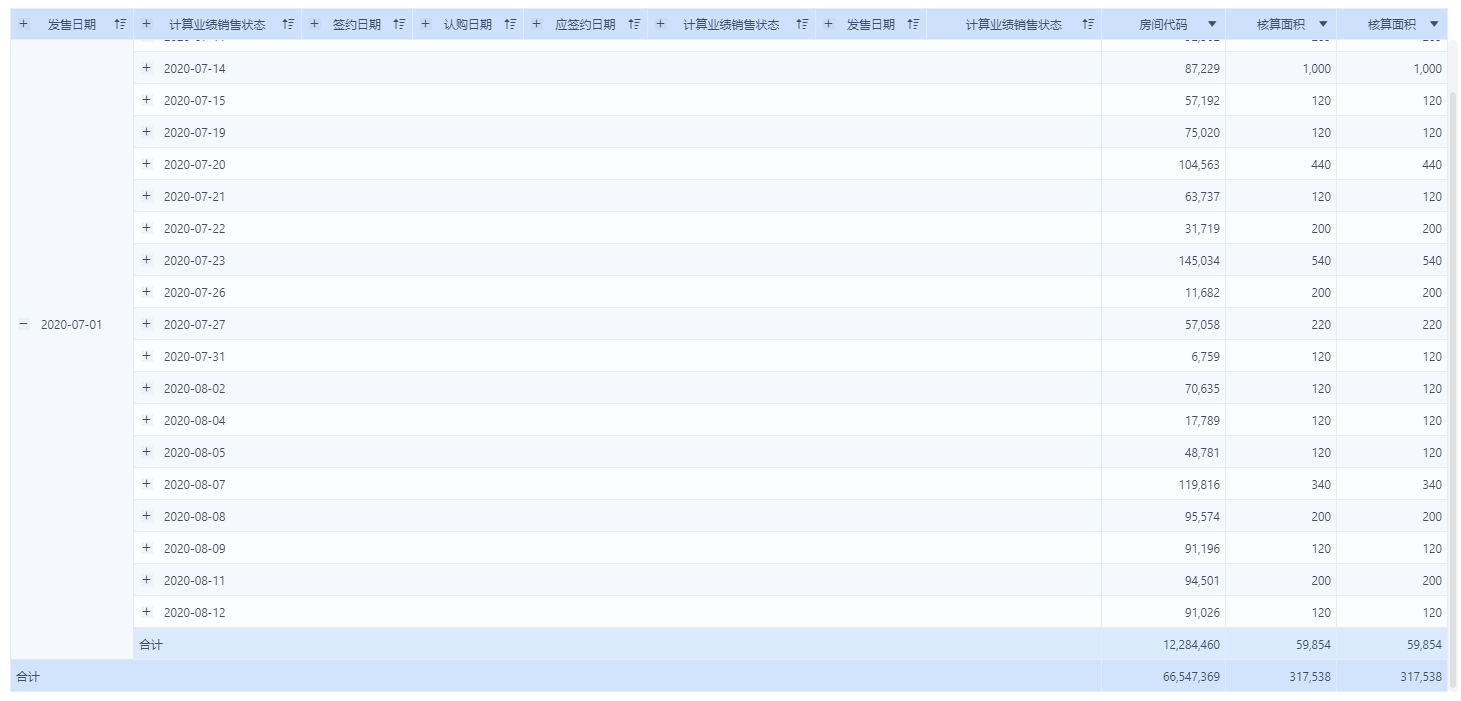Image resolution: width=1461 pixels, height=701 pixels.
Task: Click the 房间代码 header label
Action: [1163, 24]
